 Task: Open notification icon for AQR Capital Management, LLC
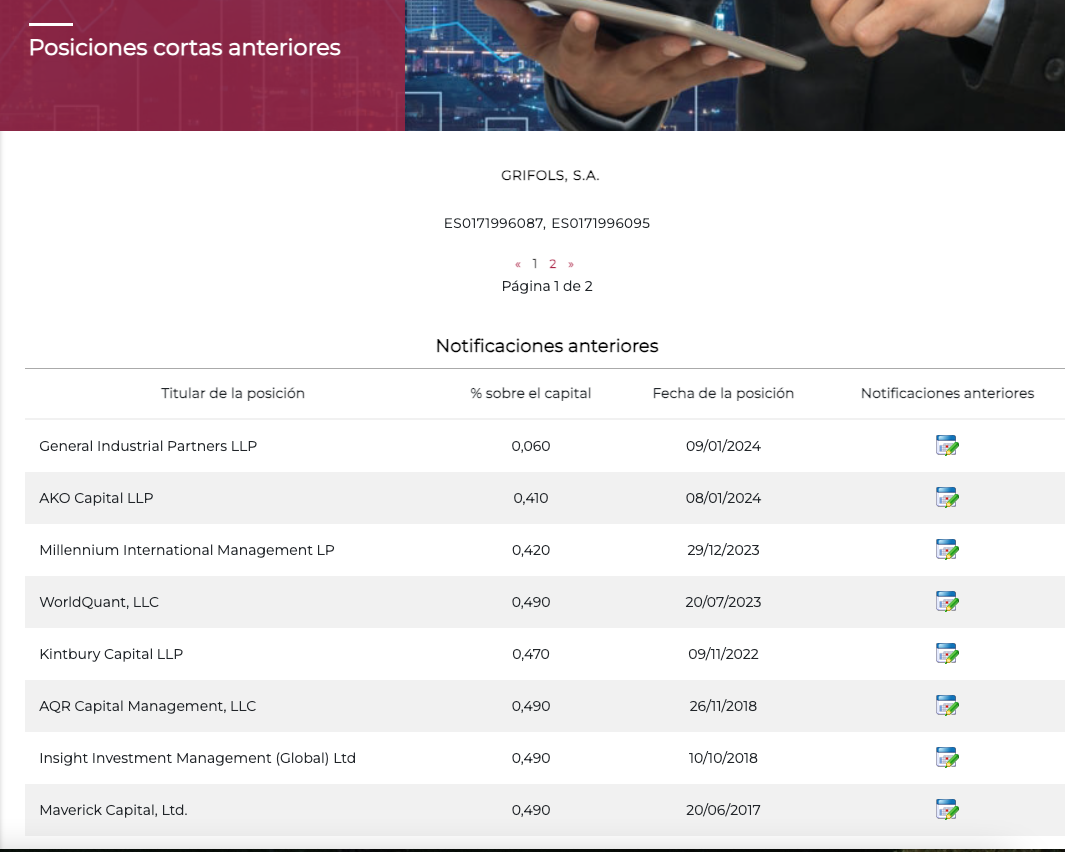point(947,706)
